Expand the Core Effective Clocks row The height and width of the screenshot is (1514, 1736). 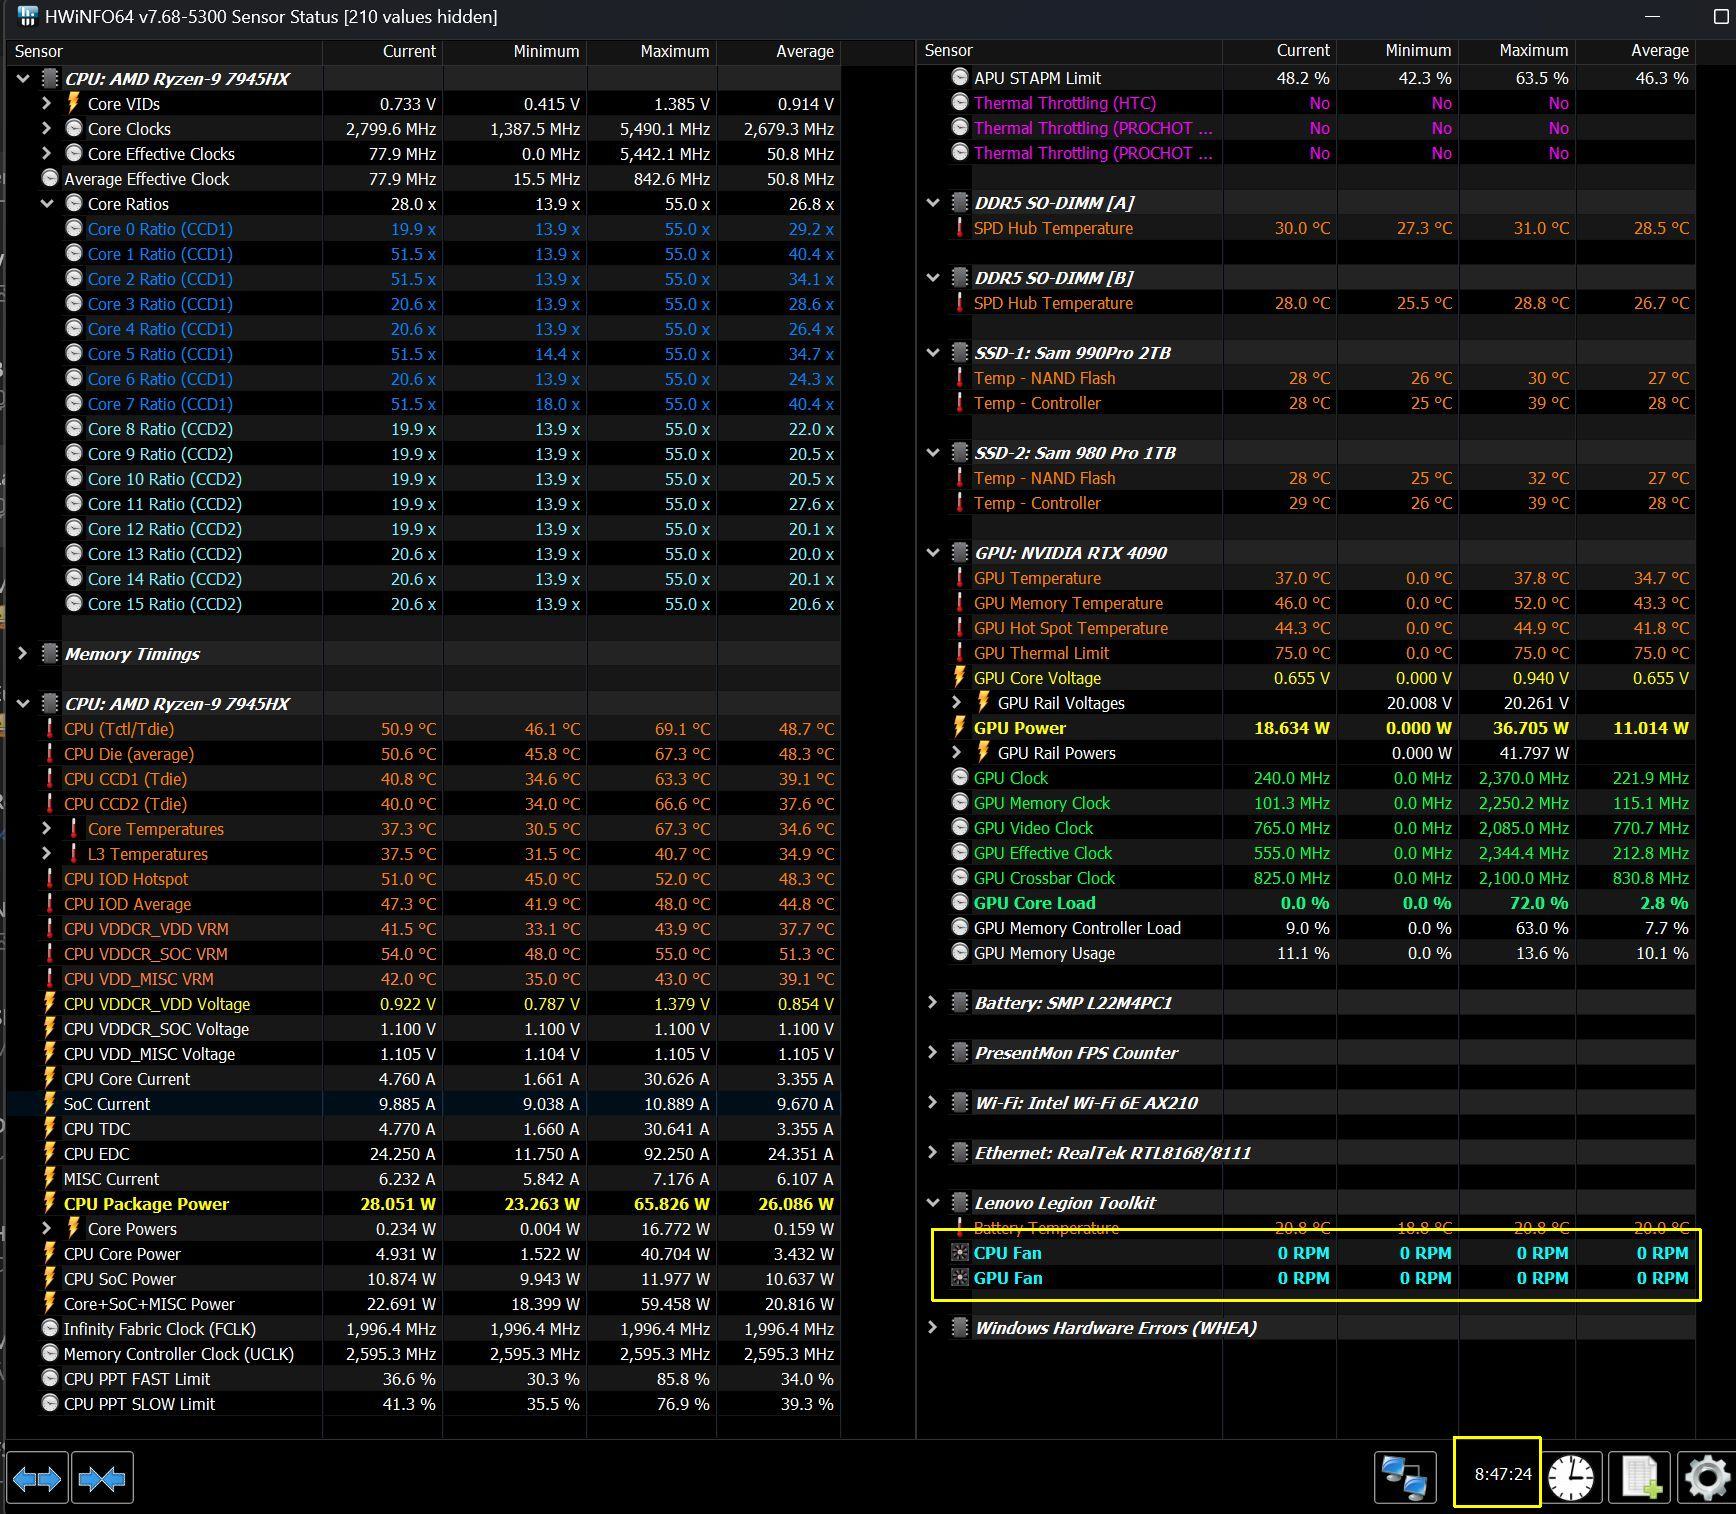(x=46, y=154)
